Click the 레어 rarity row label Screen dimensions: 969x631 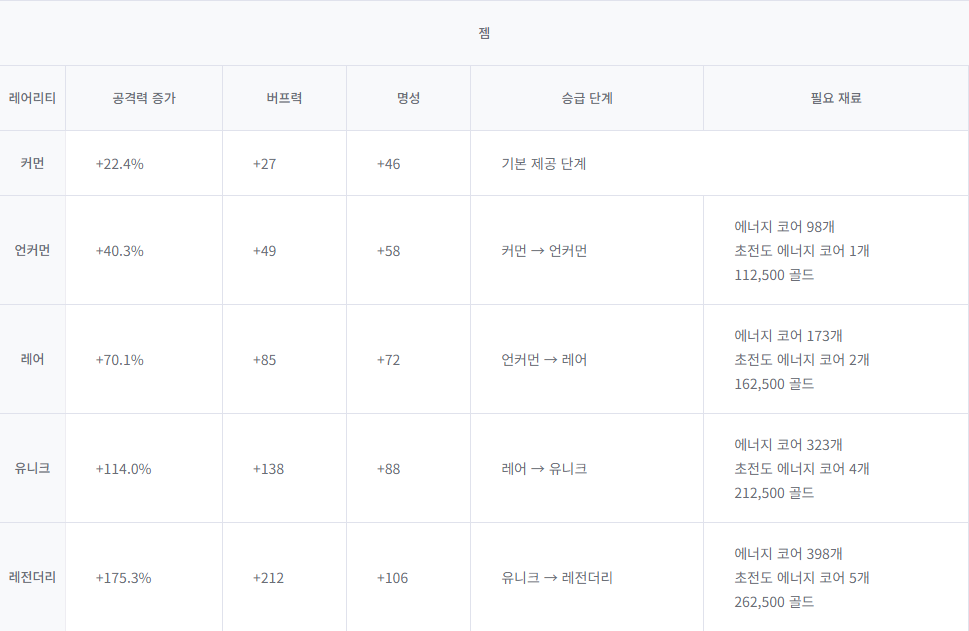click(32, 359)
